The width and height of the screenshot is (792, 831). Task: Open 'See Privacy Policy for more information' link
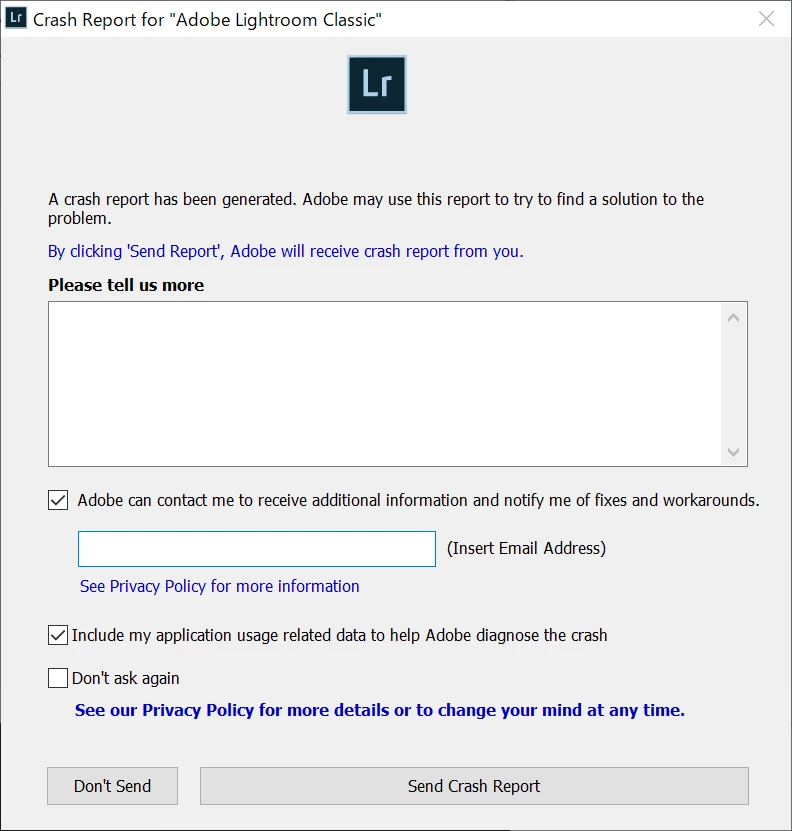point(219,586)
